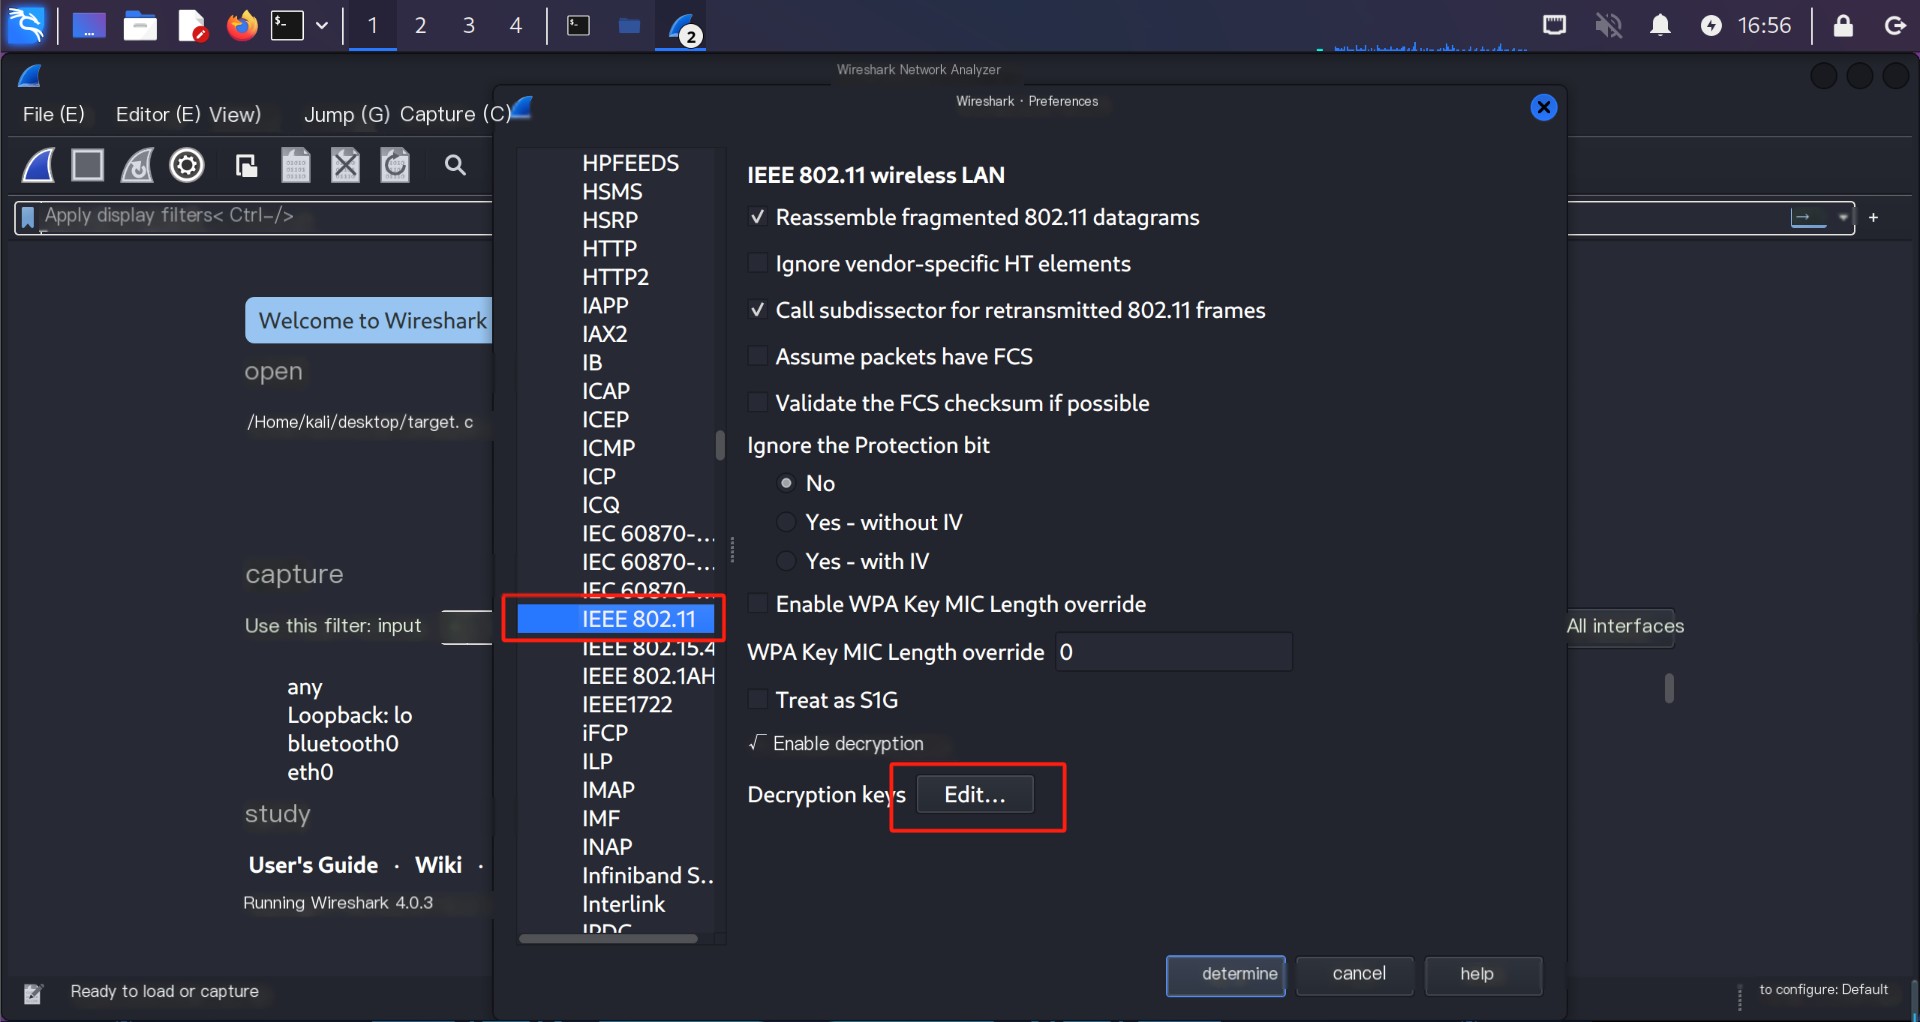The image size is (1920, 1022).
Task: Select the Loopback: lo interface
Action: coord(350,715)
